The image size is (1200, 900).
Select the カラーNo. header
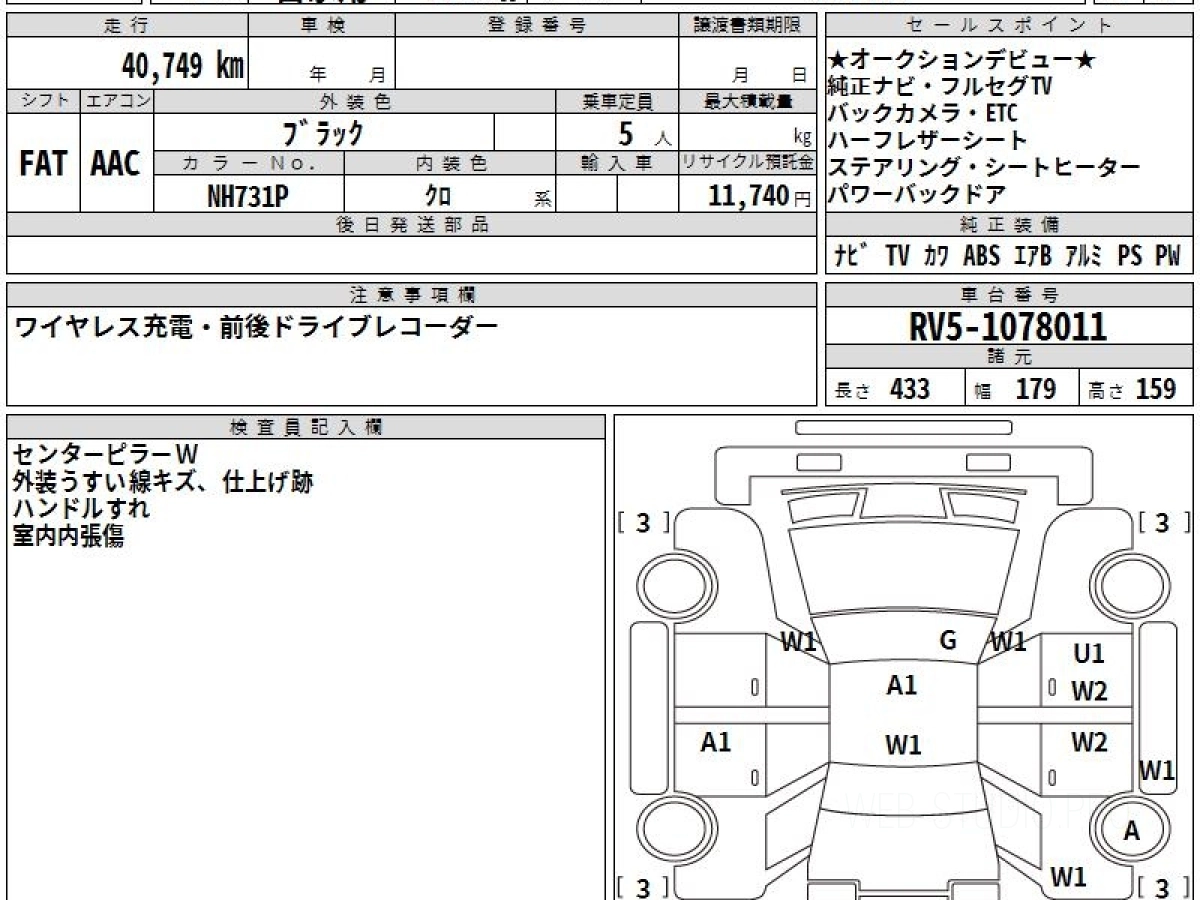[x=249, y=163]
